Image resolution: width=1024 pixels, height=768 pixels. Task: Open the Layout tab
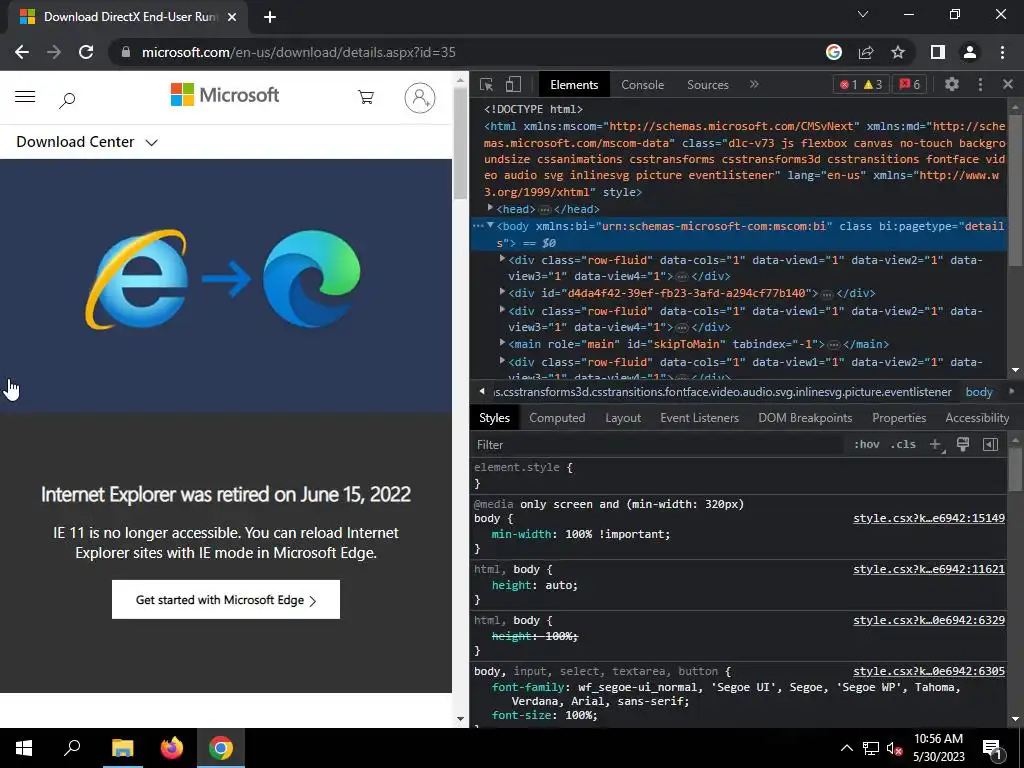coord(622,418)
